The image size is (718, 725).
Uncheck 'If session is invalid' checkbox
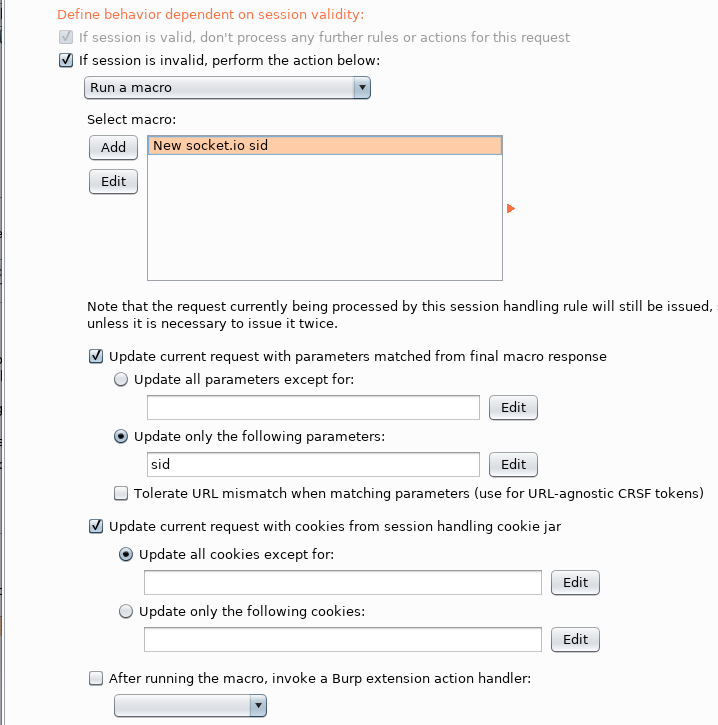pos(66,60)
